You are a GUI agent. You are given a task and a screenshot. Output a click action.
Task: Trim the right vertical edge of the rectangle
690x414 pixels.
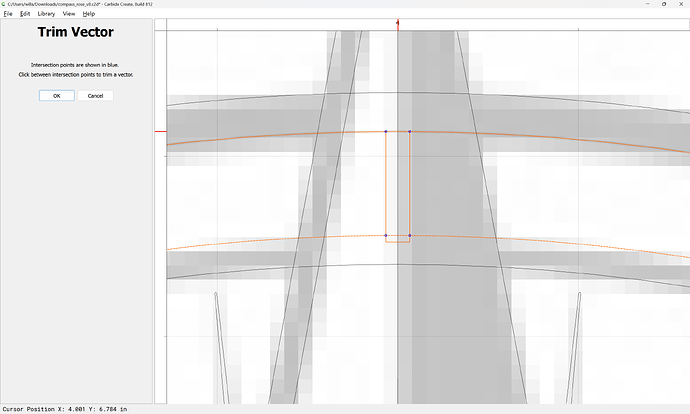410,185
